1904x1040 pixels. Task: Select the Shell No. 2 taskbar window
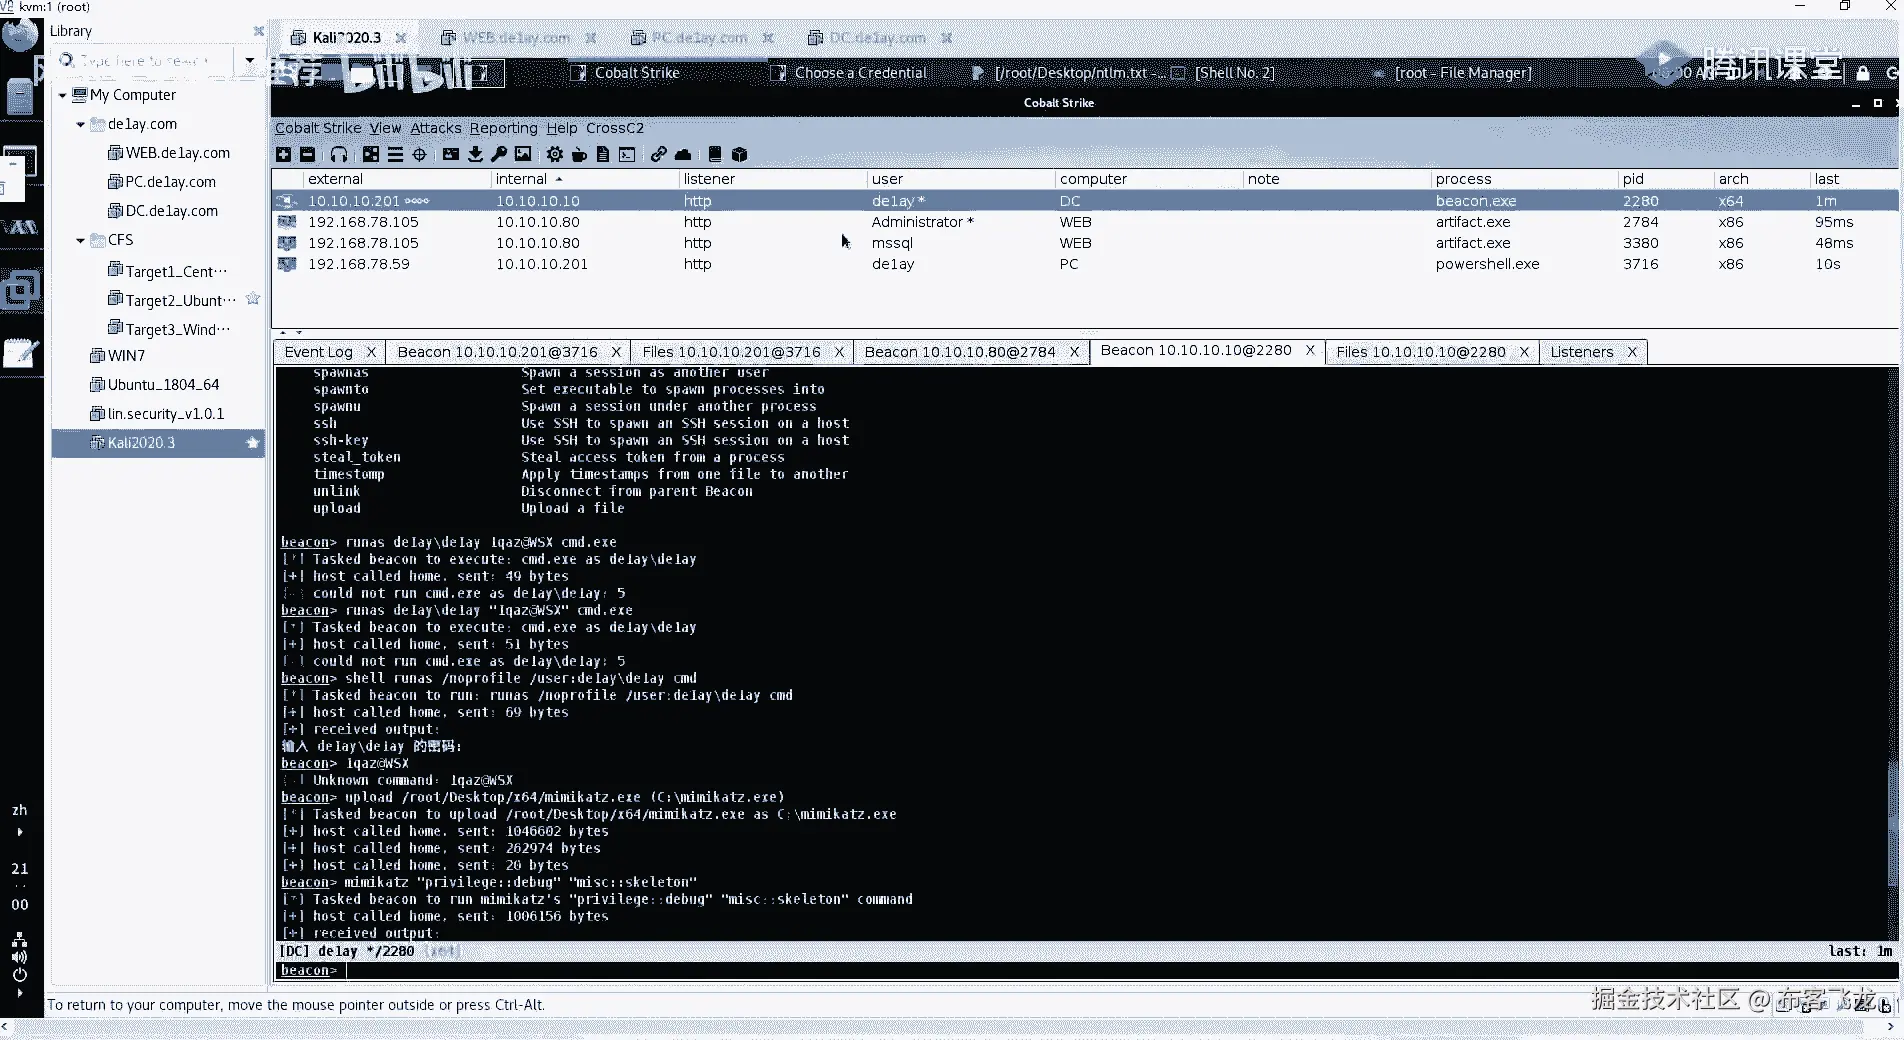pos(1223,73)
